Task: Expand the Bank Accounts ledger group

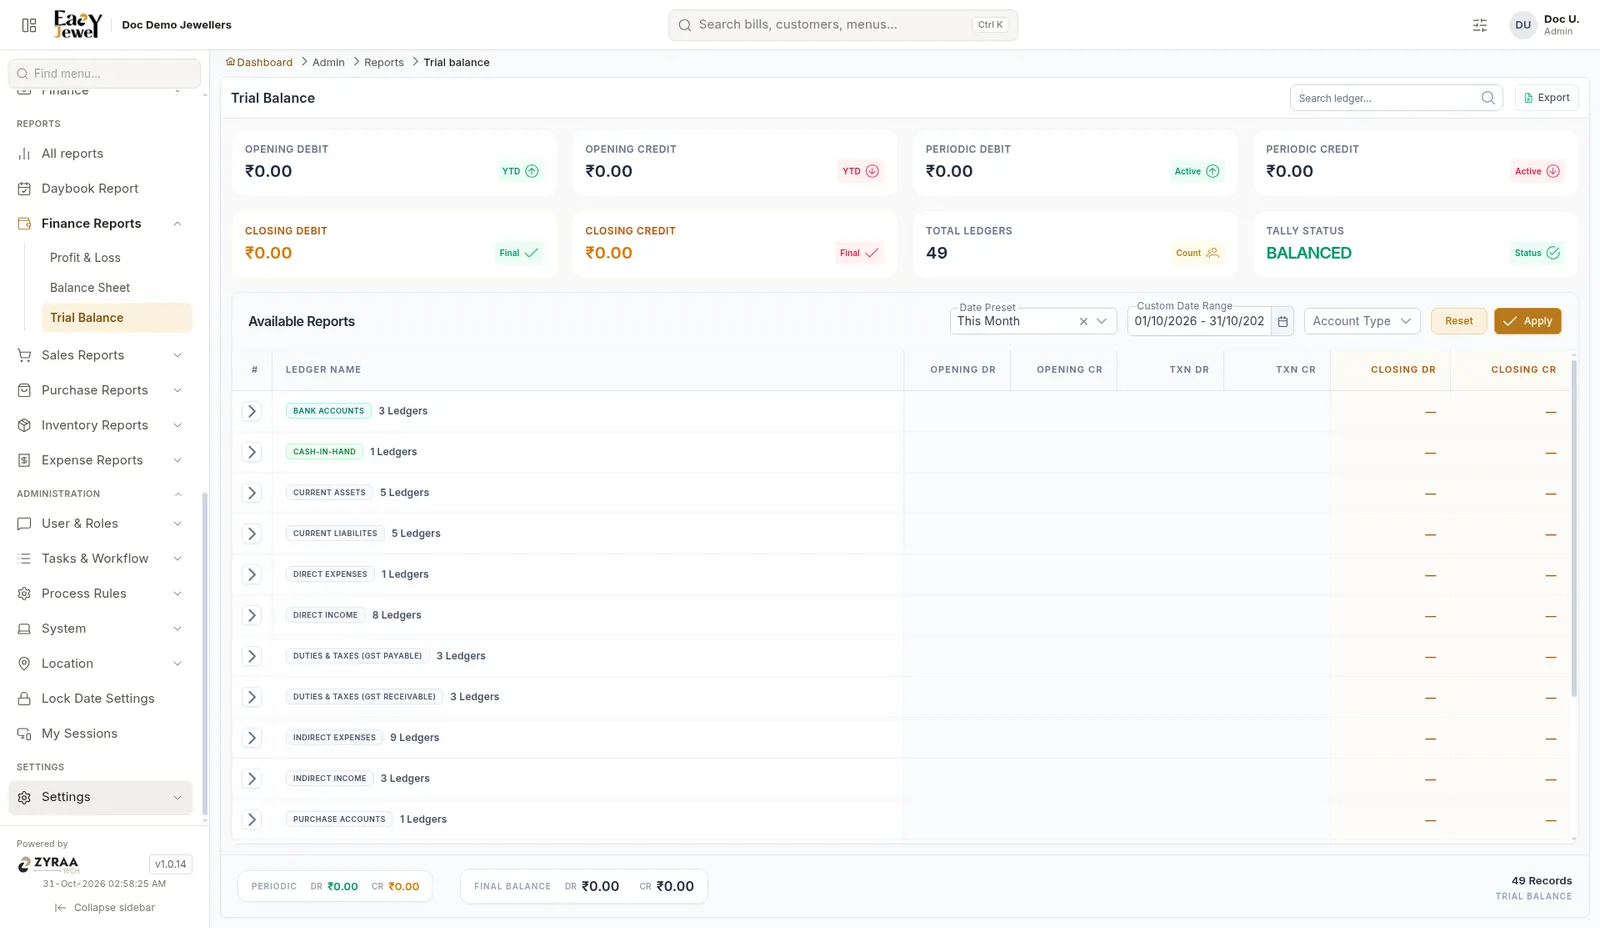Action: click(x=252, y=411)
